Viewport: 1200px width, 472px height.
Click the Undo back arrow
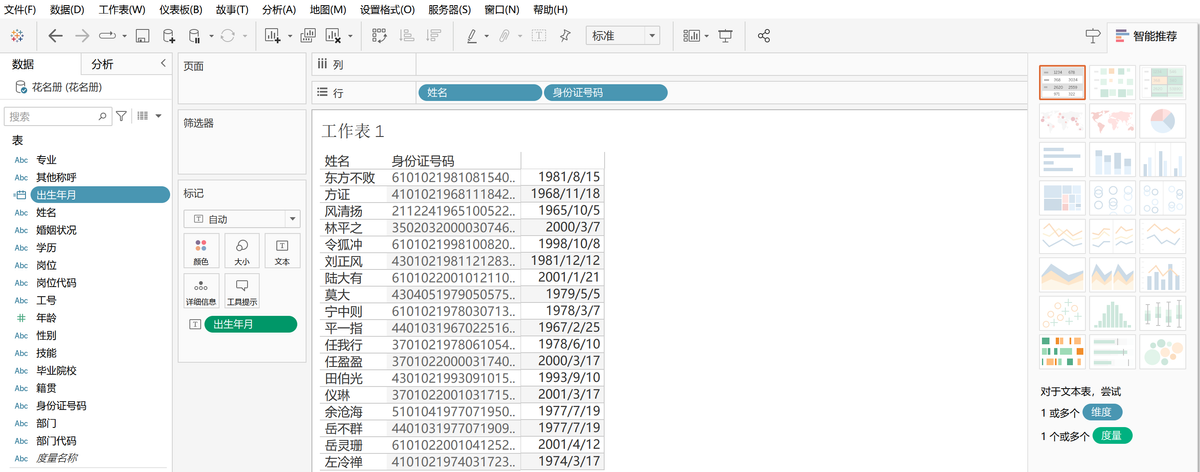[x=55, y=36]
